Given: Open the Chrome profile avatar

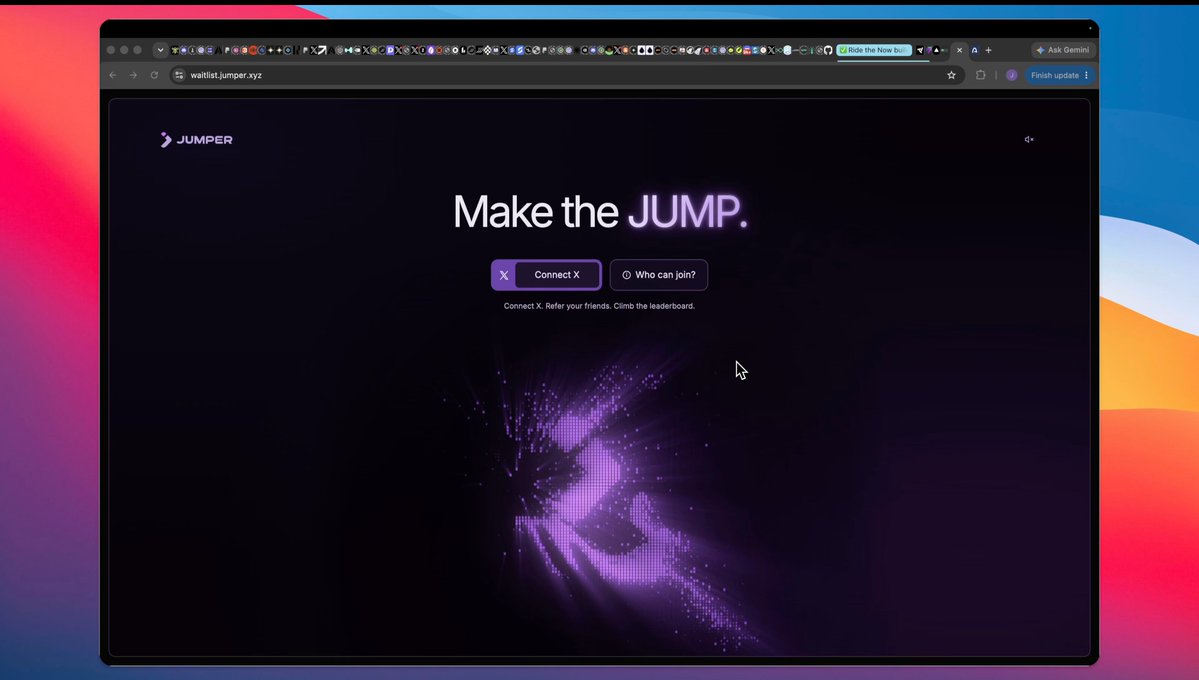Looking at the screenshot, I should [1012, 75].
